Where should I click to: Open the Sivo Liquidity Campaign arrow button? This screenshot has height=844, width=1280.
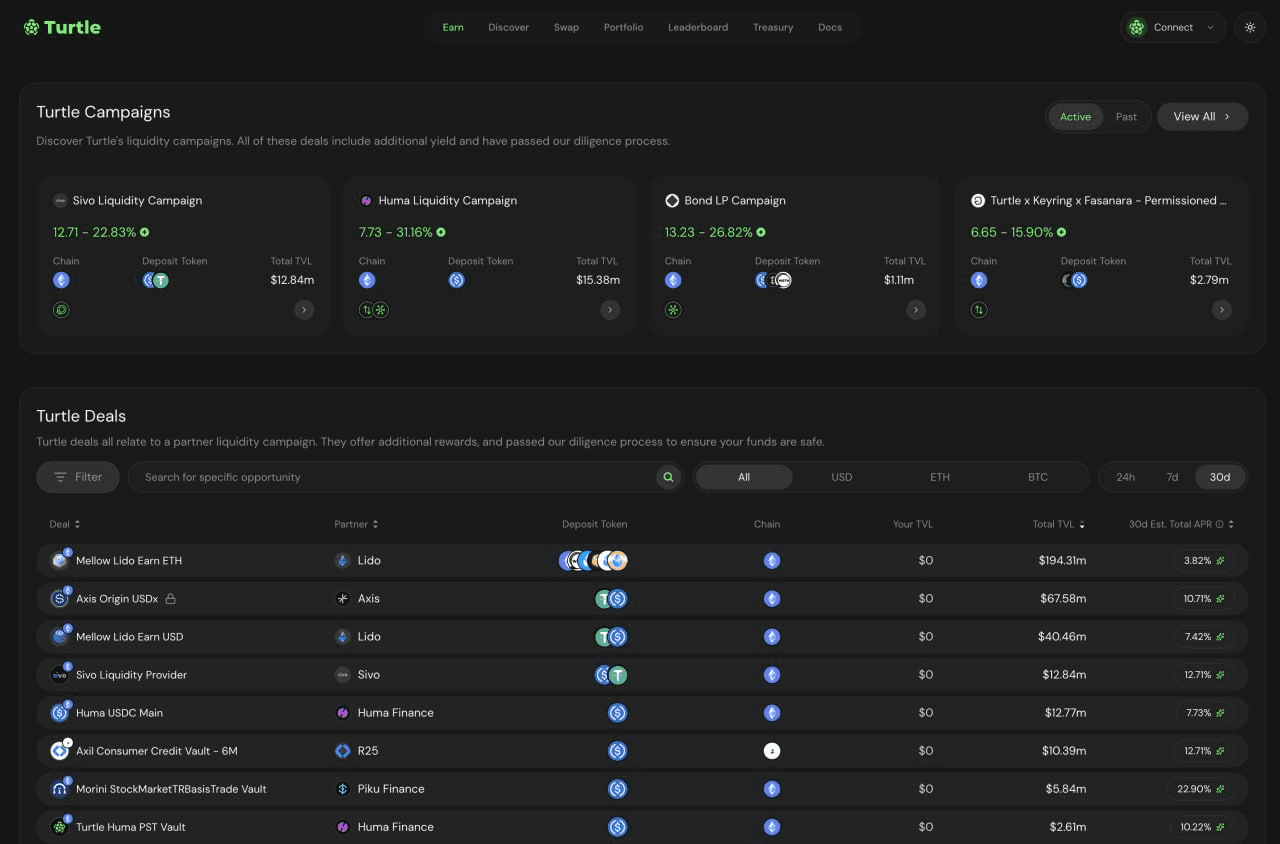(x=304, y=310)
